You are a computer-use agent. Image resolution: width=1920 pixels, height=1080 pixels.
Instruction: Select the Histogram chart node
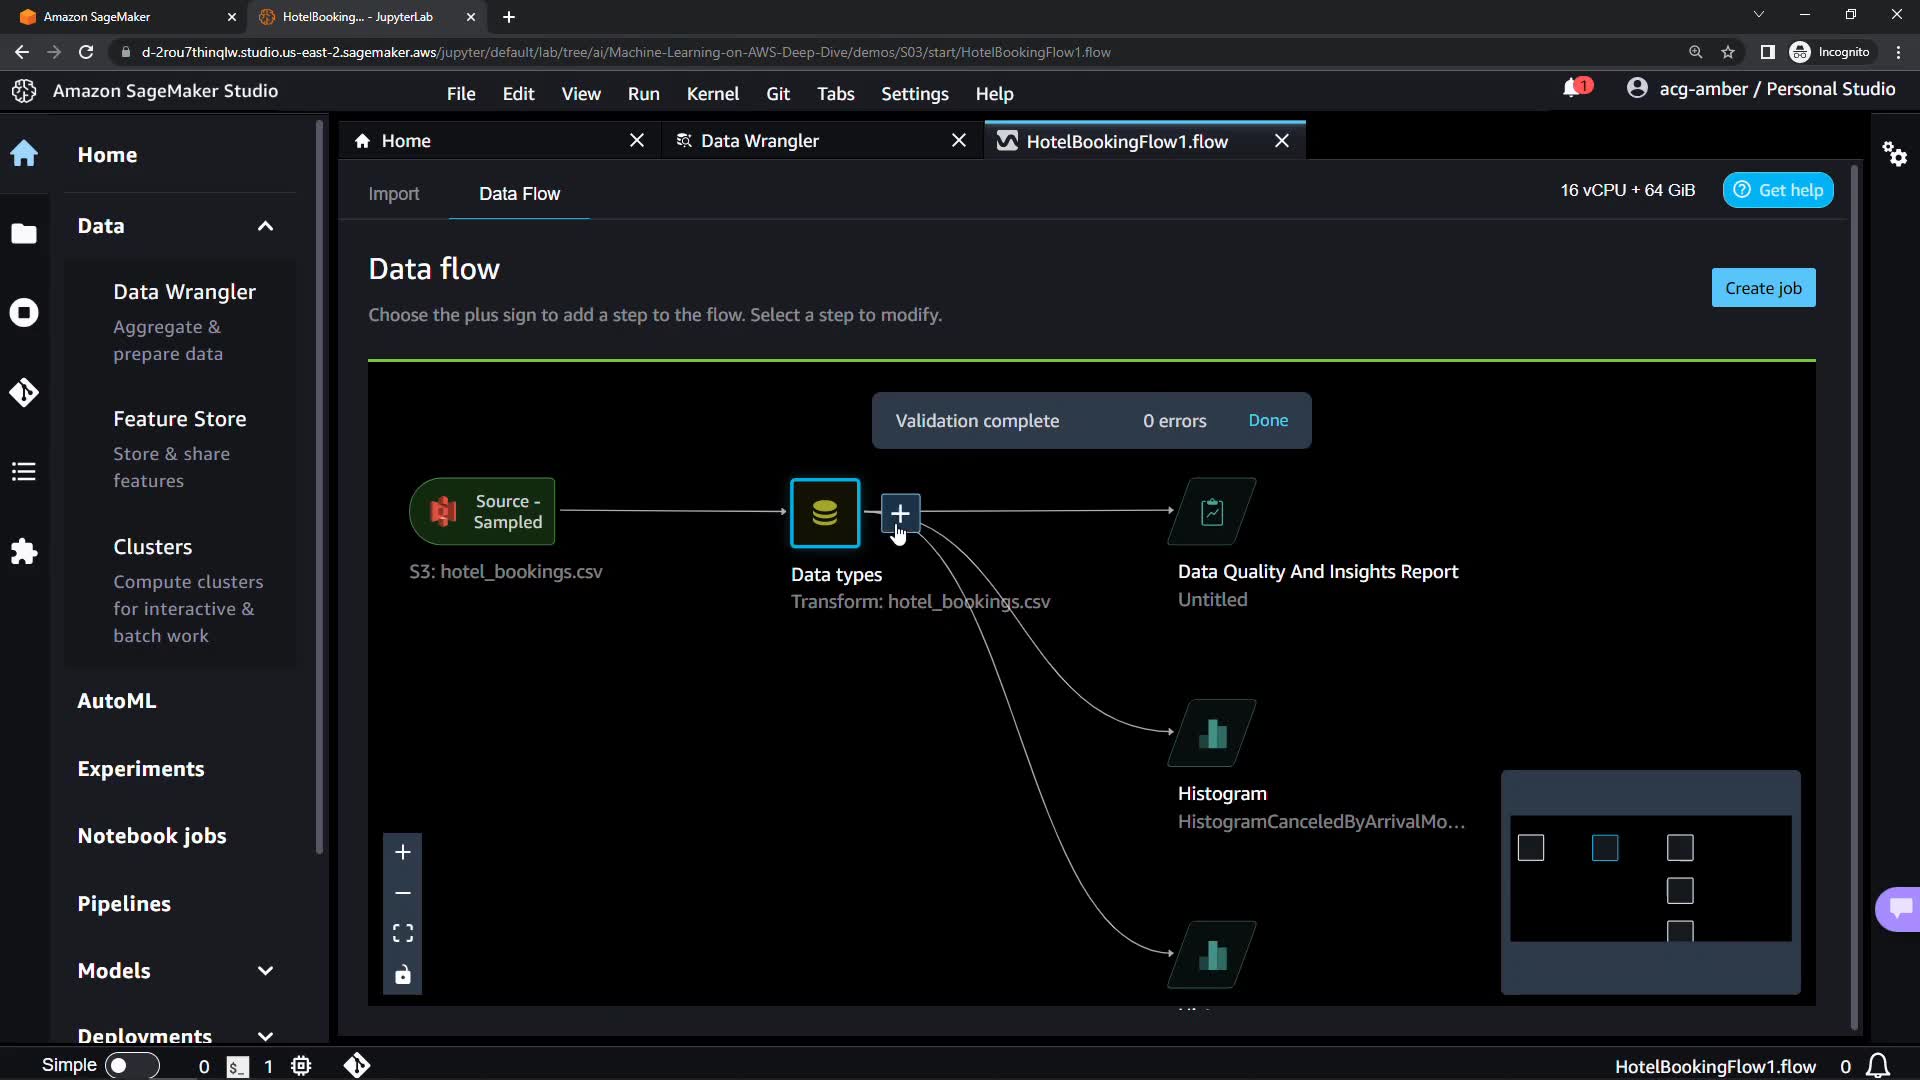coord(1212,734)
